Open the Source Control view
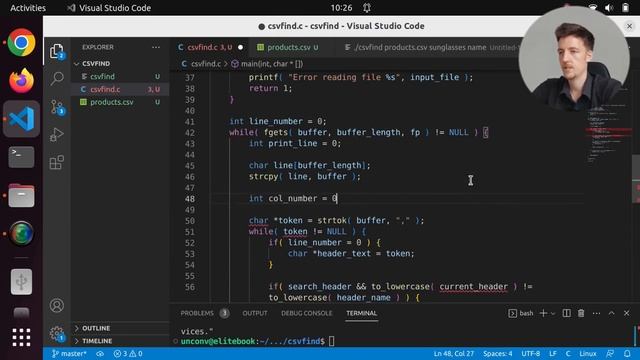 [57, 107]
